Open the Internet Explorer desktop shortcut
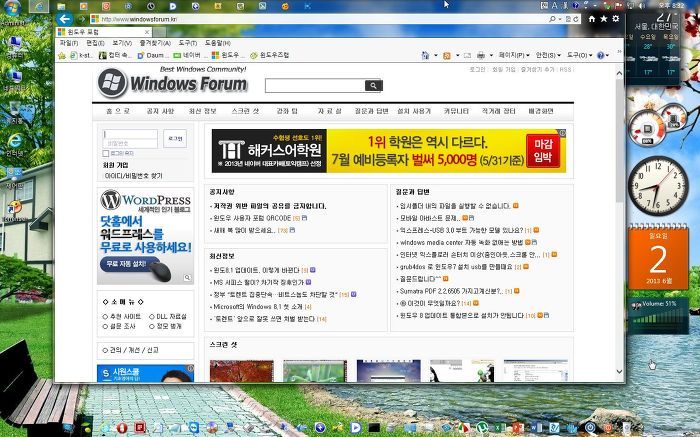 pos(15,144)
